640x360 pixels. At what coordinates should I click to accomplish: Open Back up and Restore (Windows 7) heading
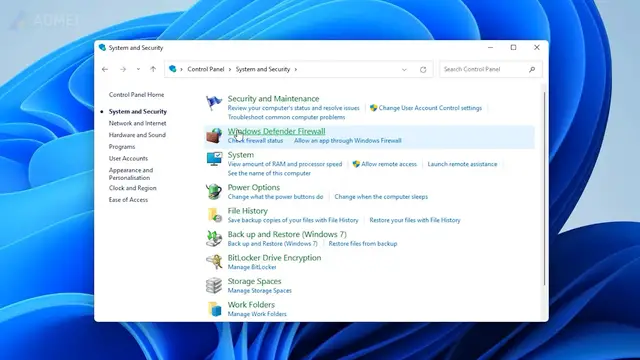(x=287, y=234)
